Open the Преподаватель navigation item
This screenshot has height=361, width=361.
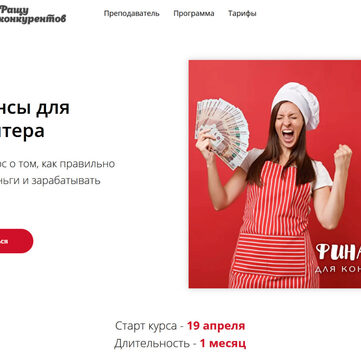click(132, 13)
